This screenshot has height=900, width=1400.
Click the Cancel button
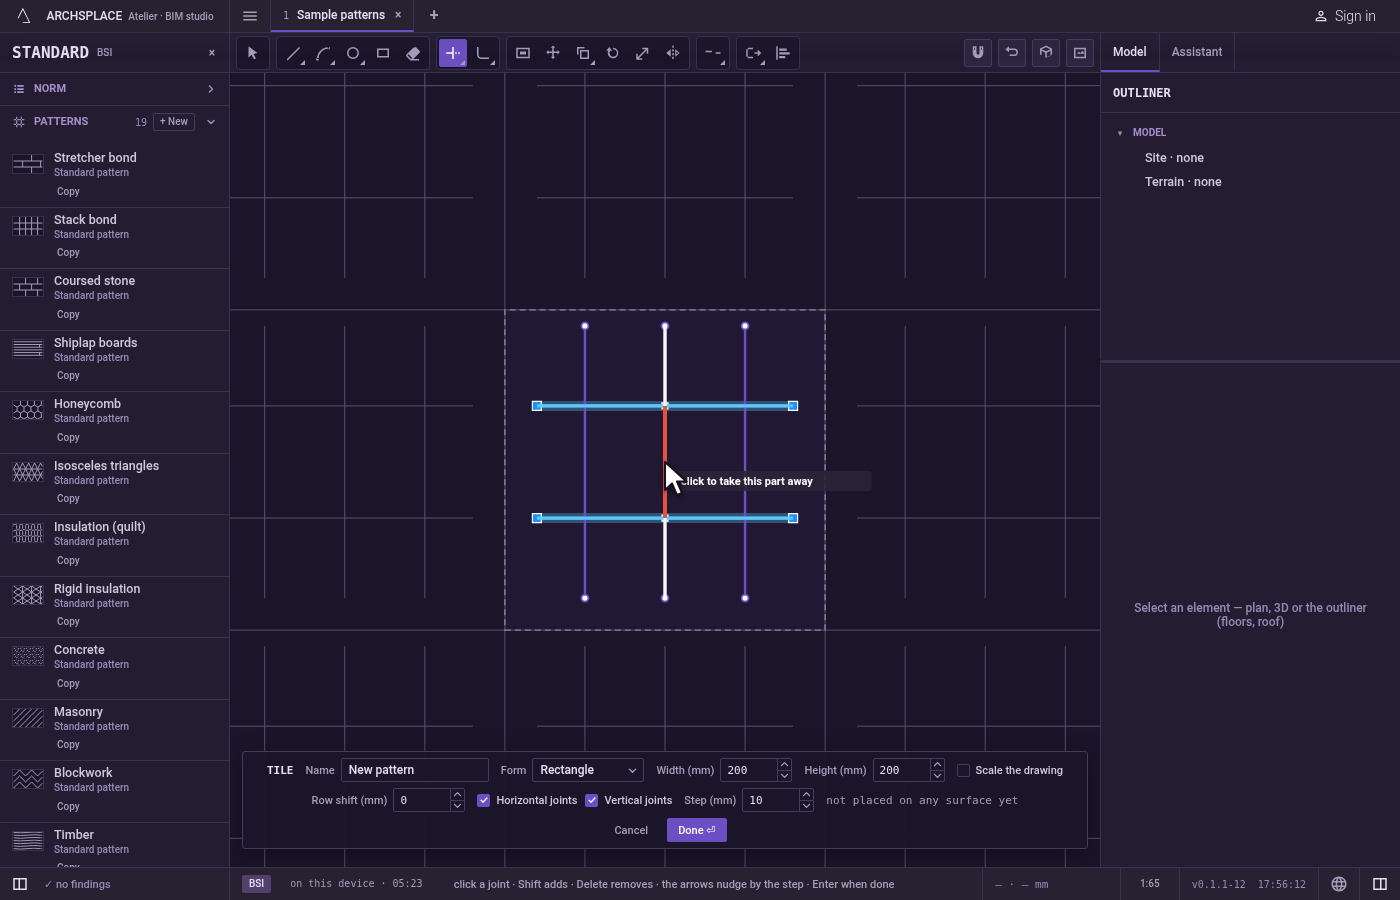pos(631,830)
